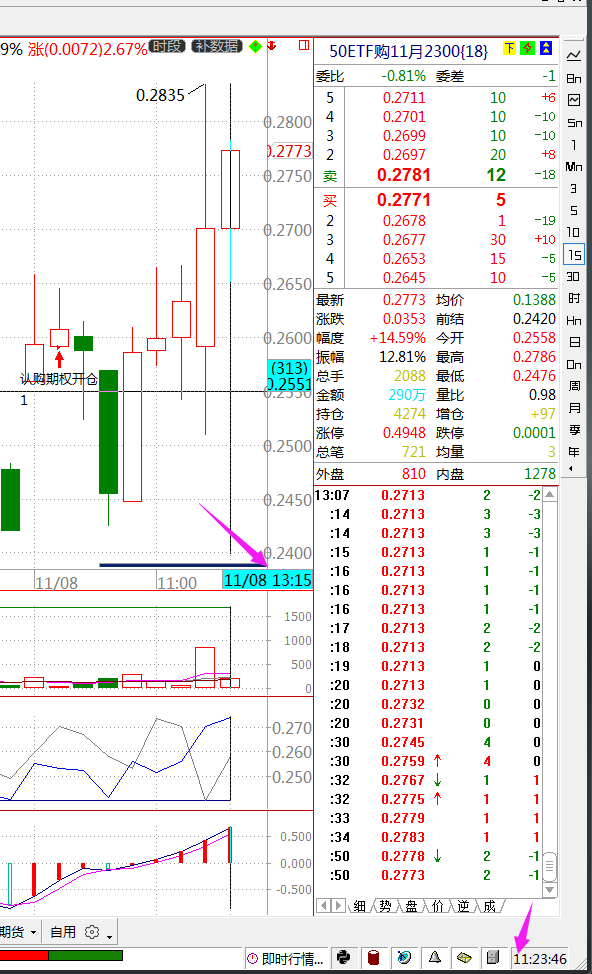
Task: Open the 细 tab under tick list
Action: [x=360, y=906]
